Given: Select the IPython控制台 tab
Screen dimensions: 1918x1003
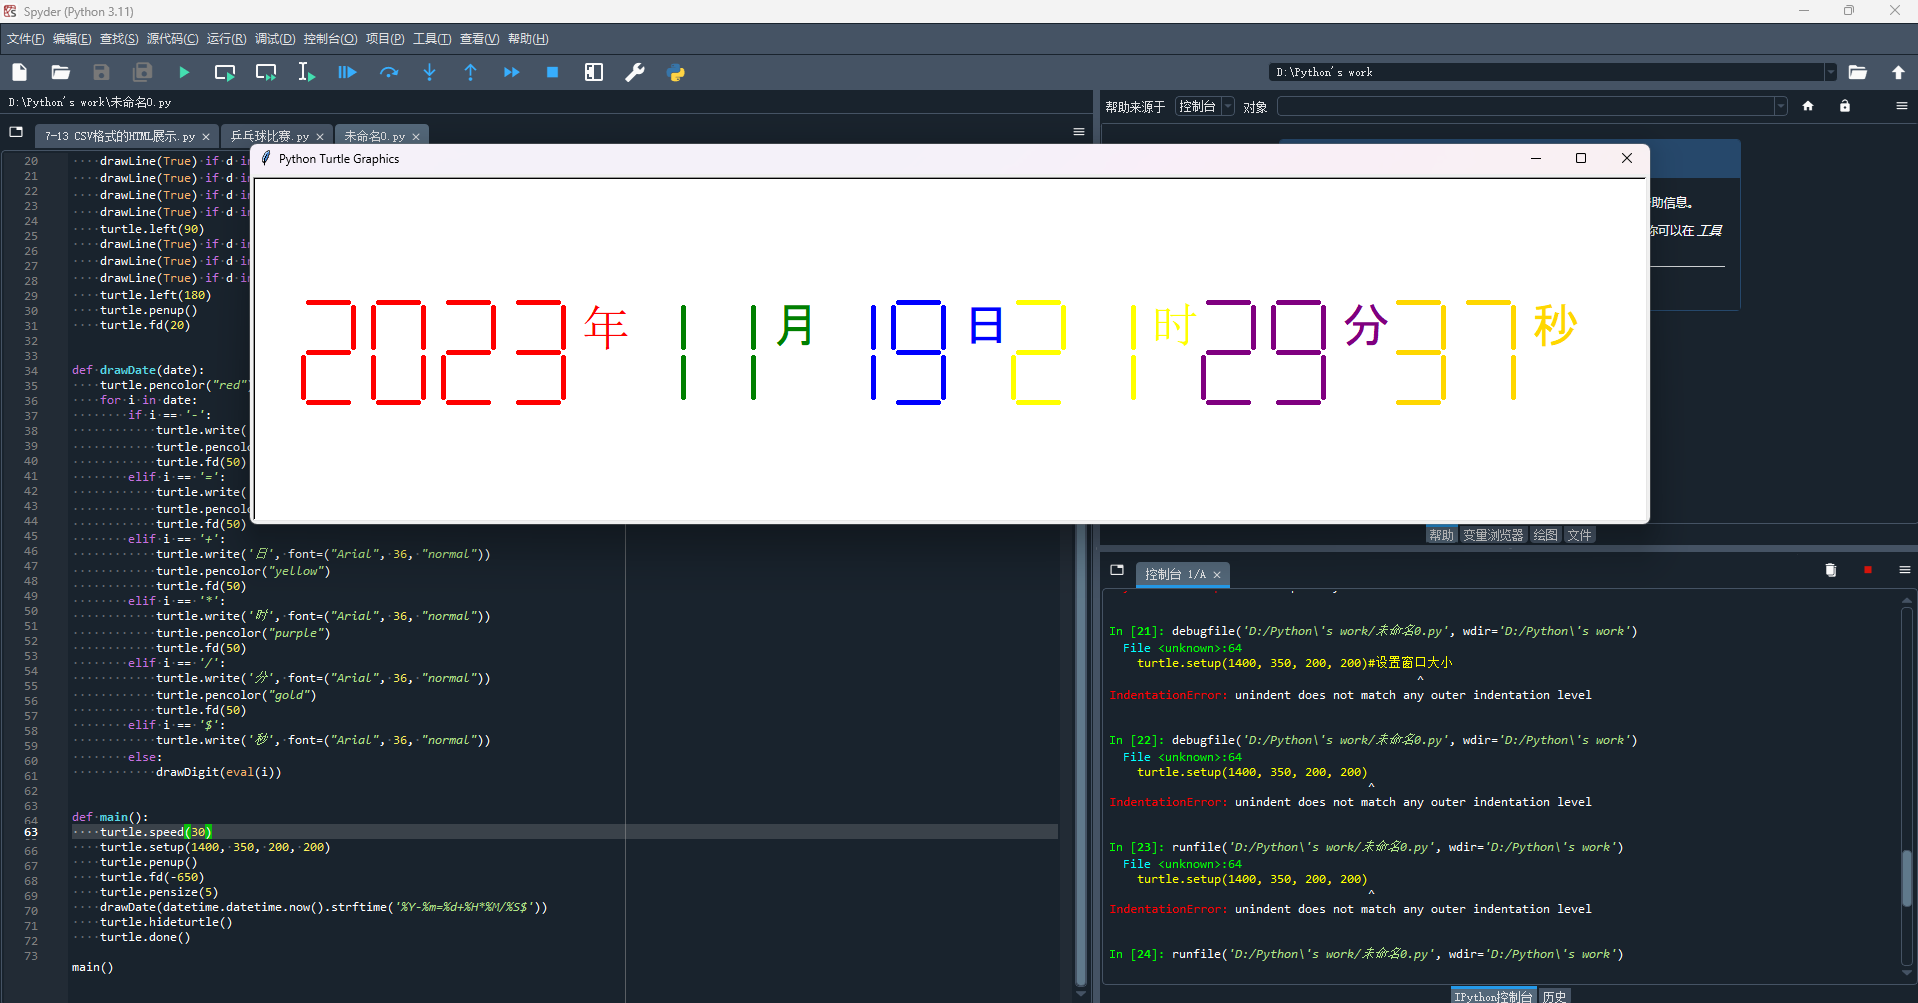Looking at the screenshot, I should 1493,996.
